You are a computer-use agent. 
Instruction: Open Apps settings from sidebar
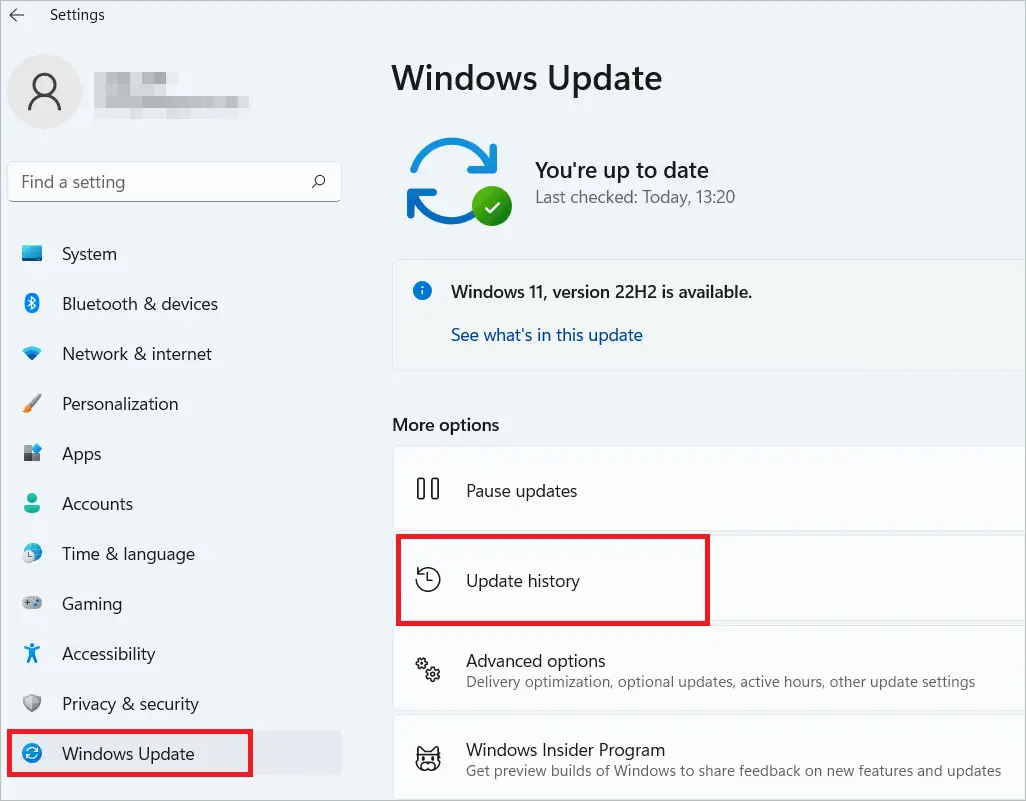point(31,454)
